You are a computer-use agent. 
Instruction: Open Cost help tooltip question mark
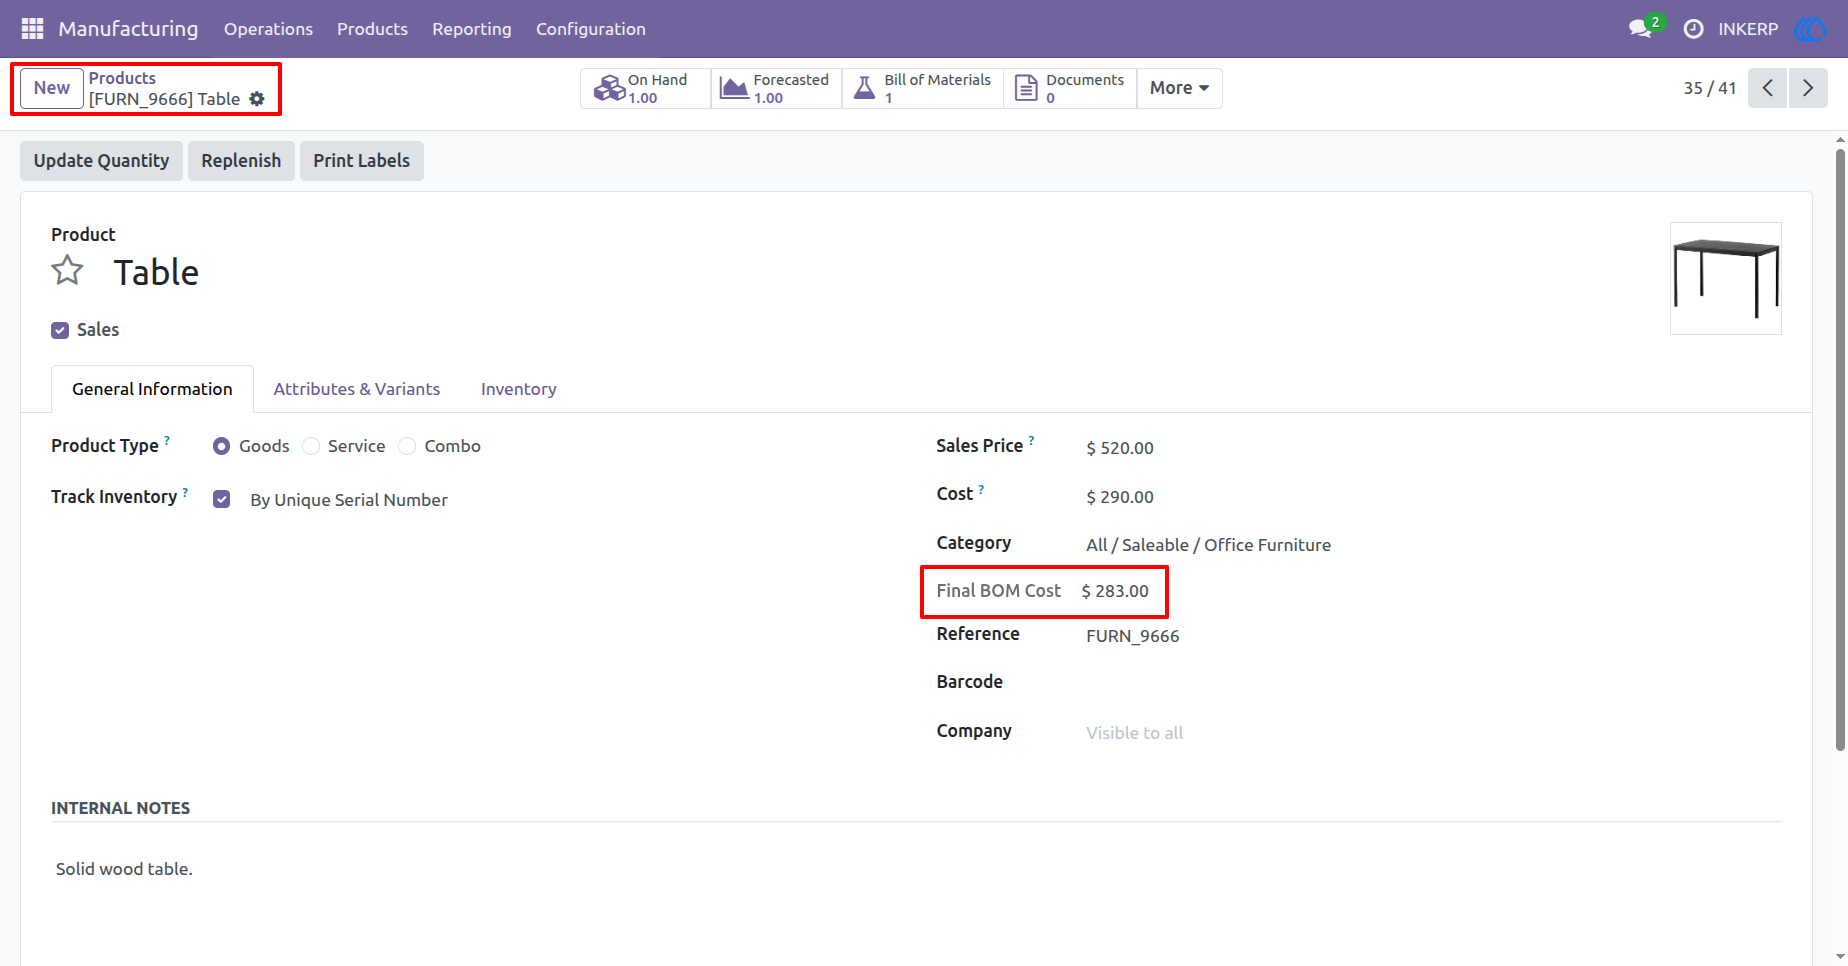coord(981,489)
